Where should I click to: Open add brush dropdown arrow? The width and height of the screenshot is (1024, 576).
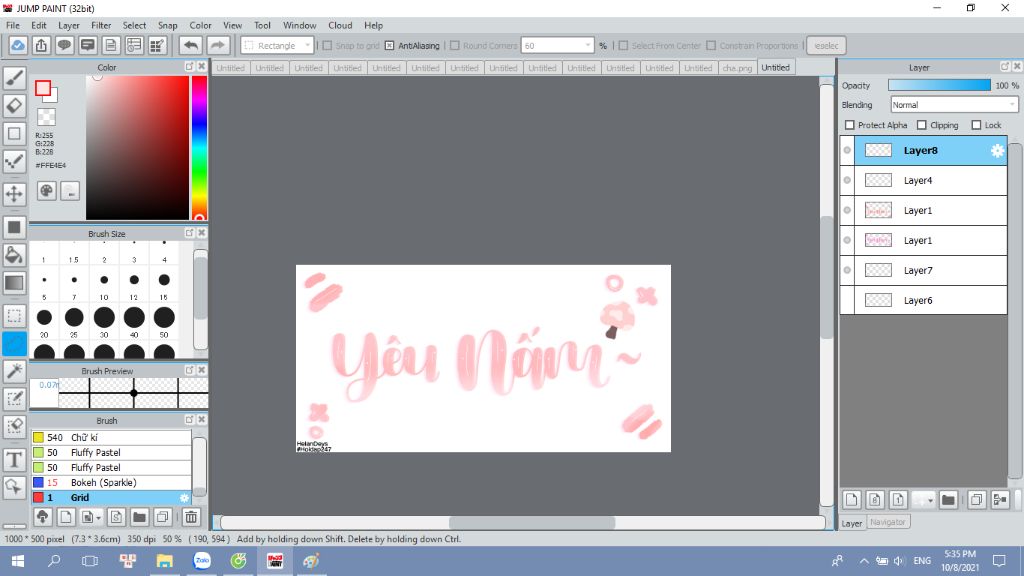click(98, 518)
